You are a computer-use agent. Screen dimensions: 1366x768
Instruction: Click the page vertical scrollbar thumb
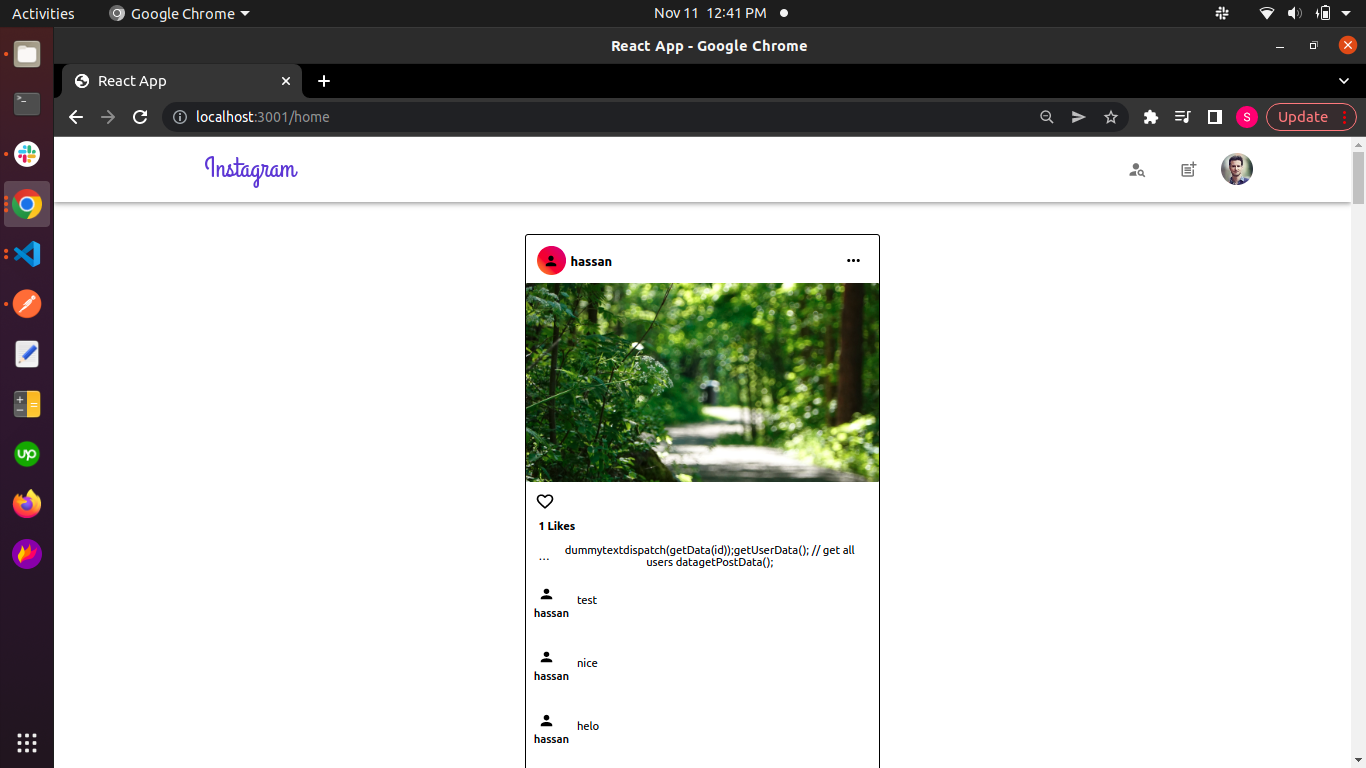[x=1358, y=178]
